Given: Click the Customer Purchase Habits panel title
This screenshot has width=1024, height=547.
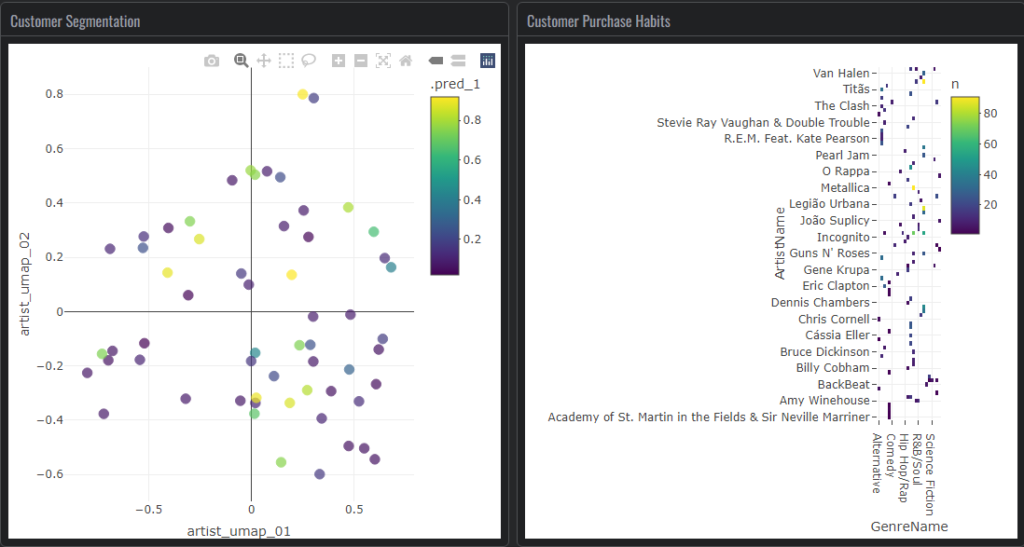Looking at the screenshot, I should (598, 21).
